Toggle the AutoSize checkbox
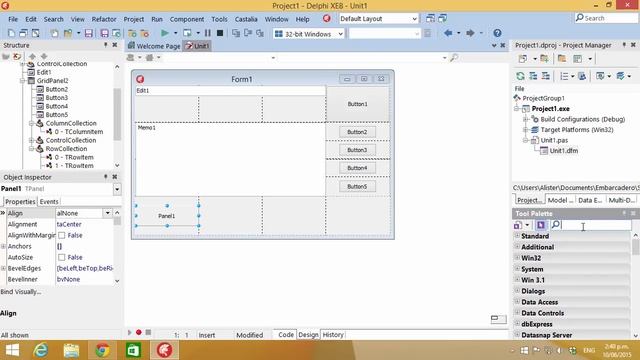 [x=62, y=258]
